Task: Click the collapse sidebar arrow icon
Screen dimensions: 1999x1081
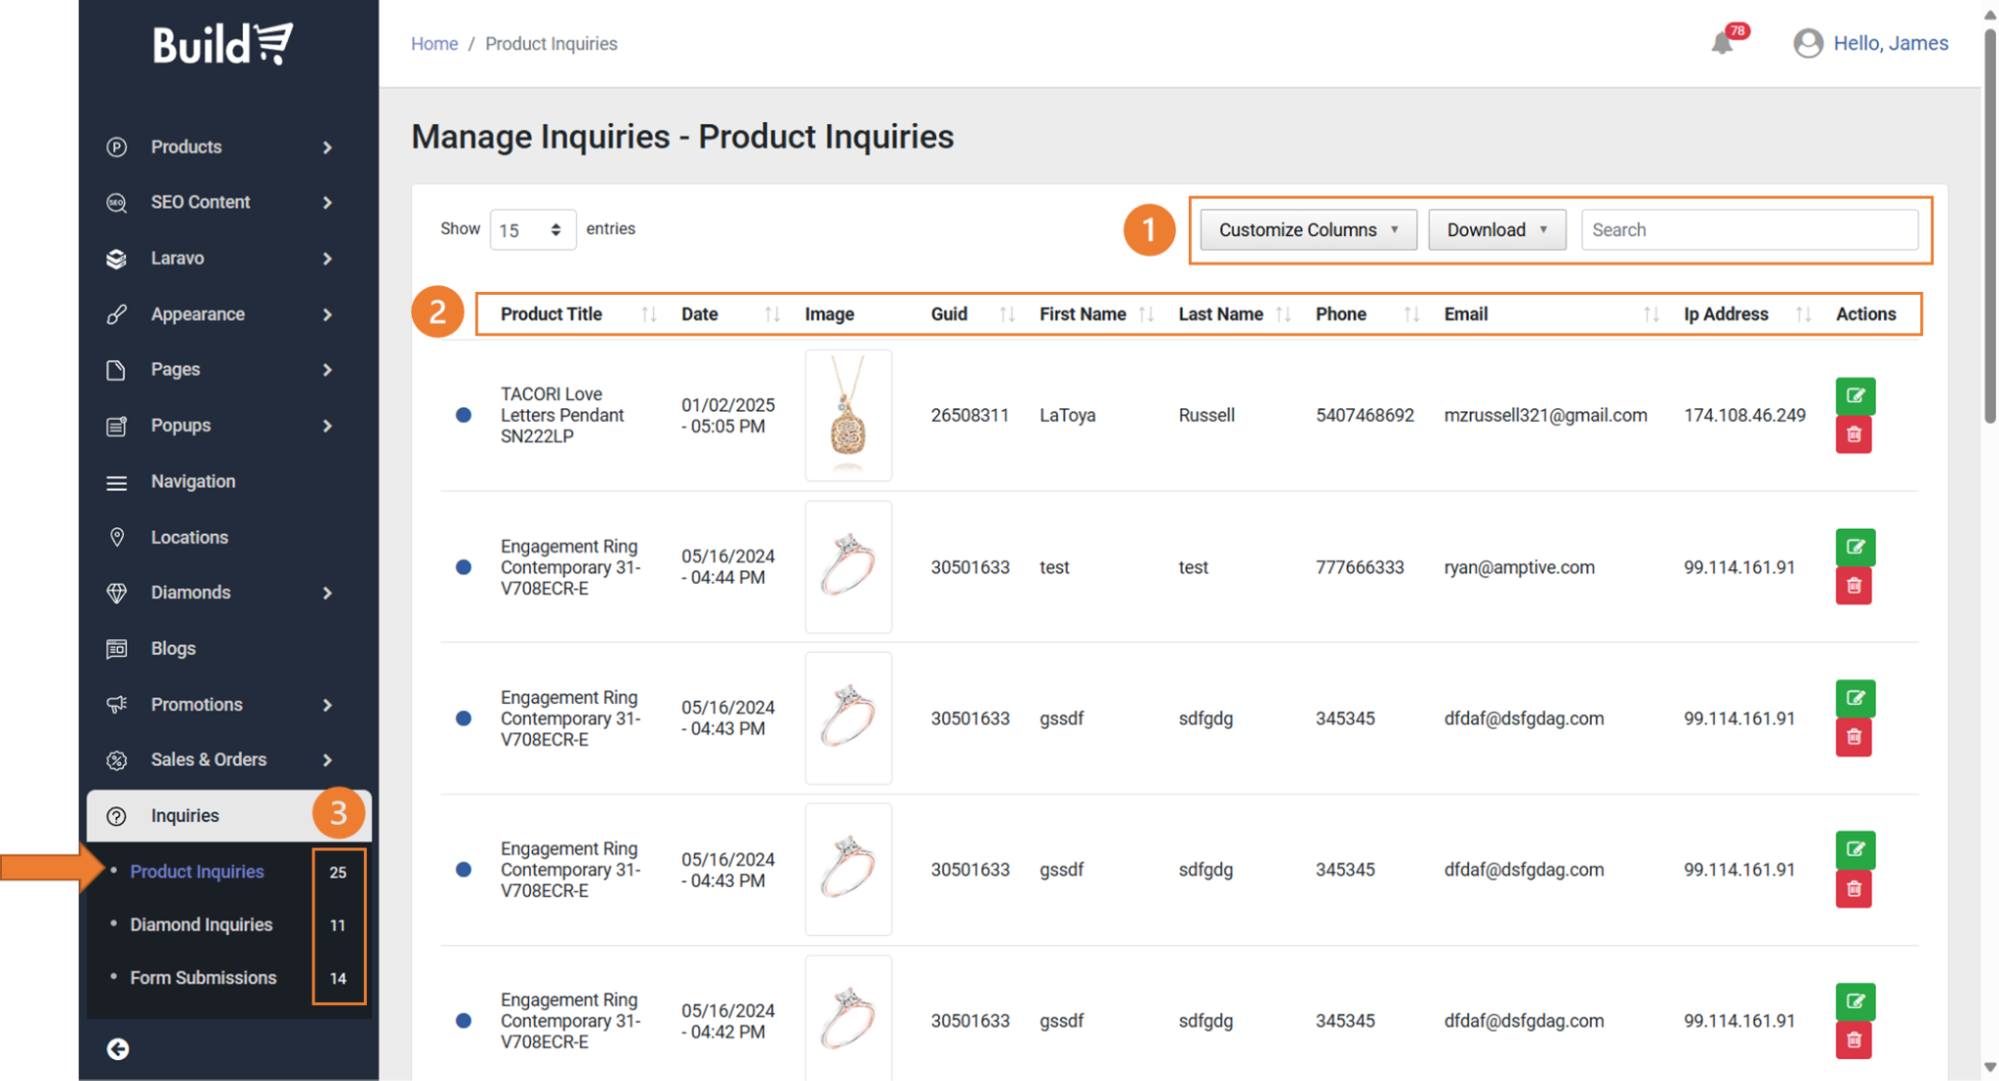Action: 118,1048
